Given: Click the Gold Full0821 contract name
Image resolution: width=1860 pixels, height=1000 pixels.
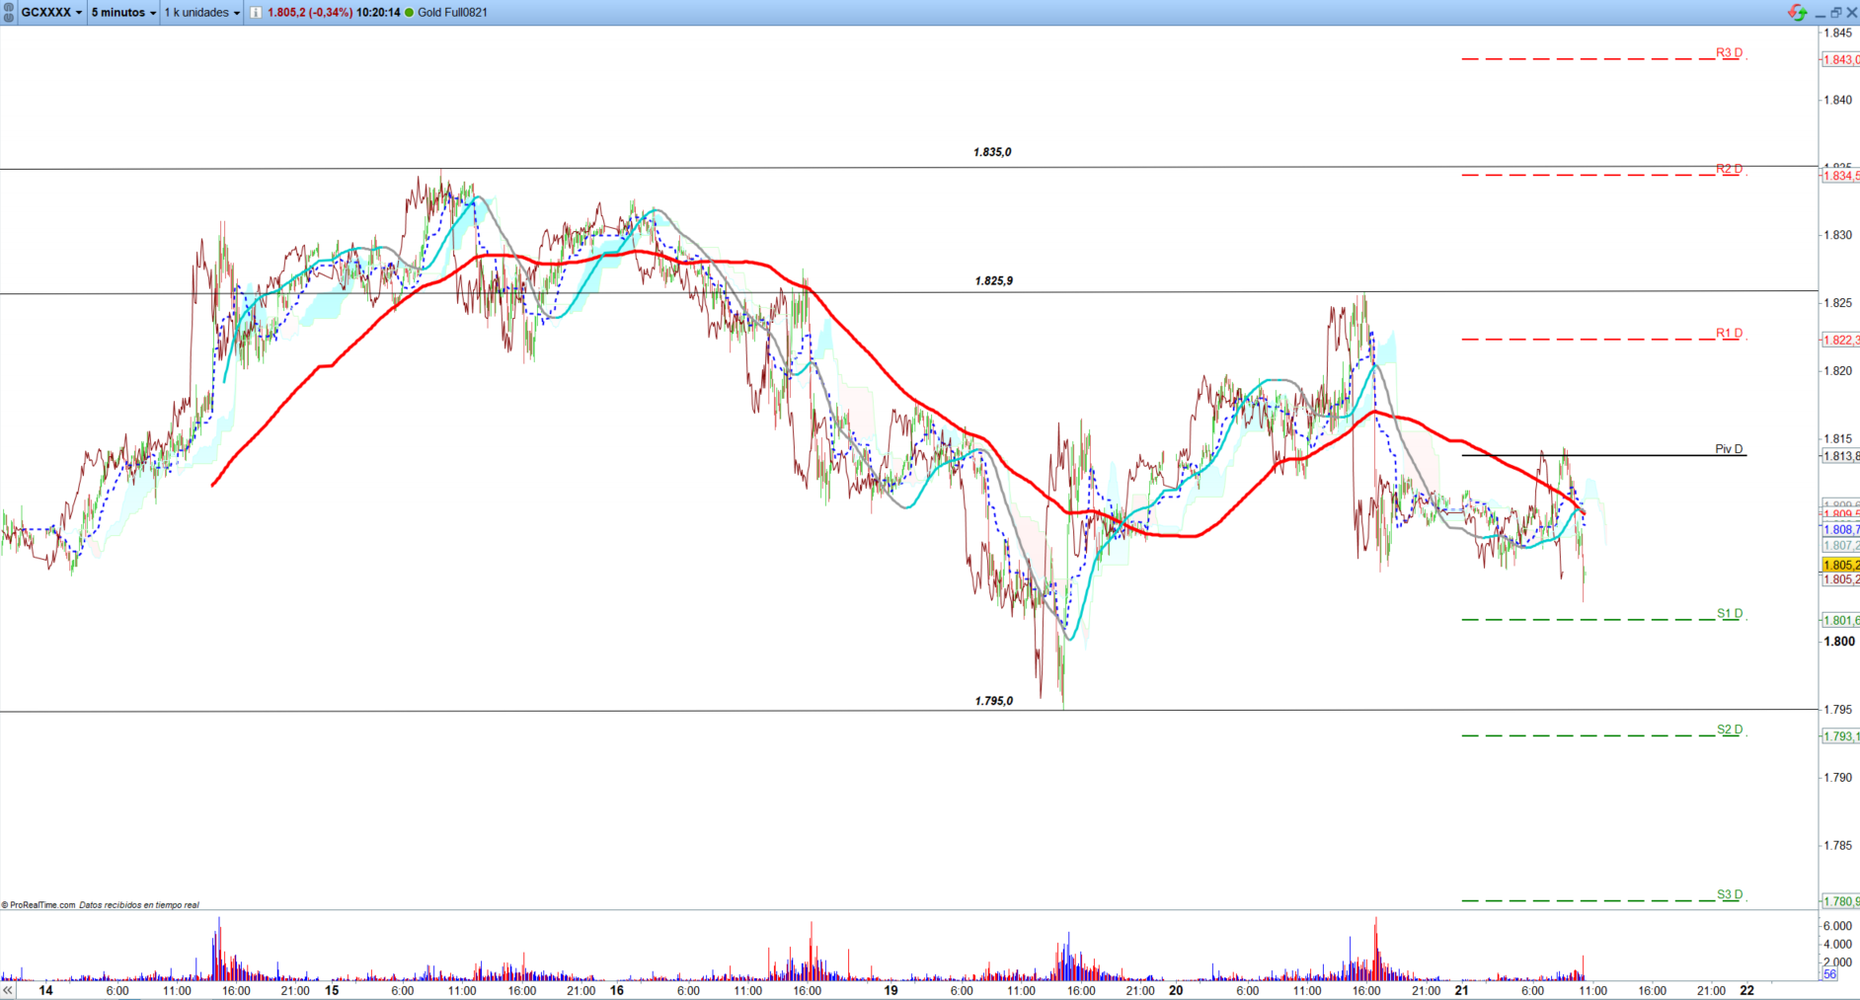Looking at the screenshot, I should (453, 12).
